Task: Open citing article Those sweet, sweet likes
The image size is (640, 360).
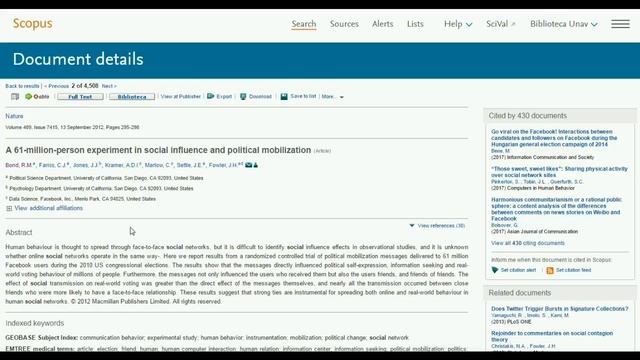Action: [559, 172]
